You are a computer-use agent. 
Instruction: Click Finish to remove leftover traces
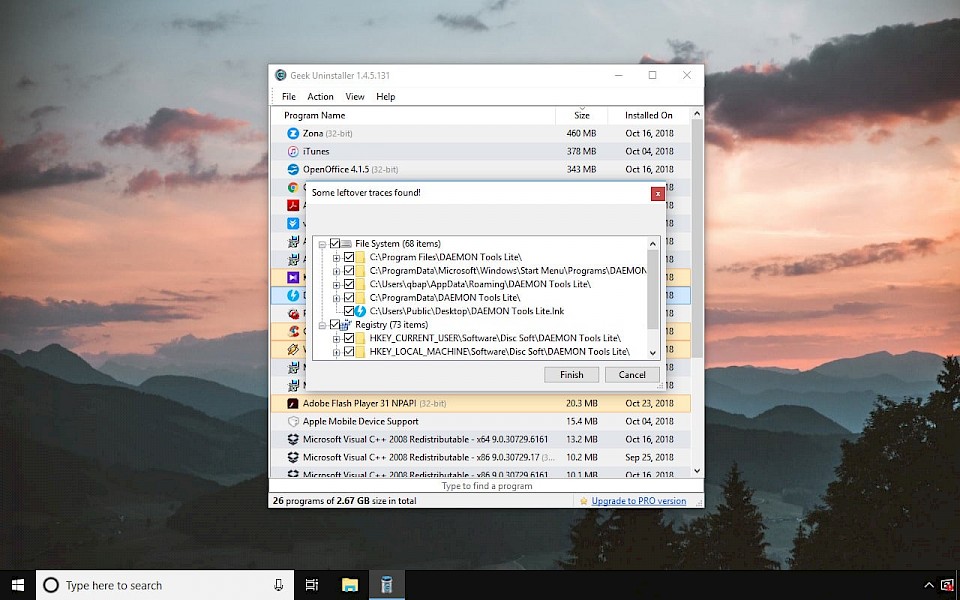point(571,375)
